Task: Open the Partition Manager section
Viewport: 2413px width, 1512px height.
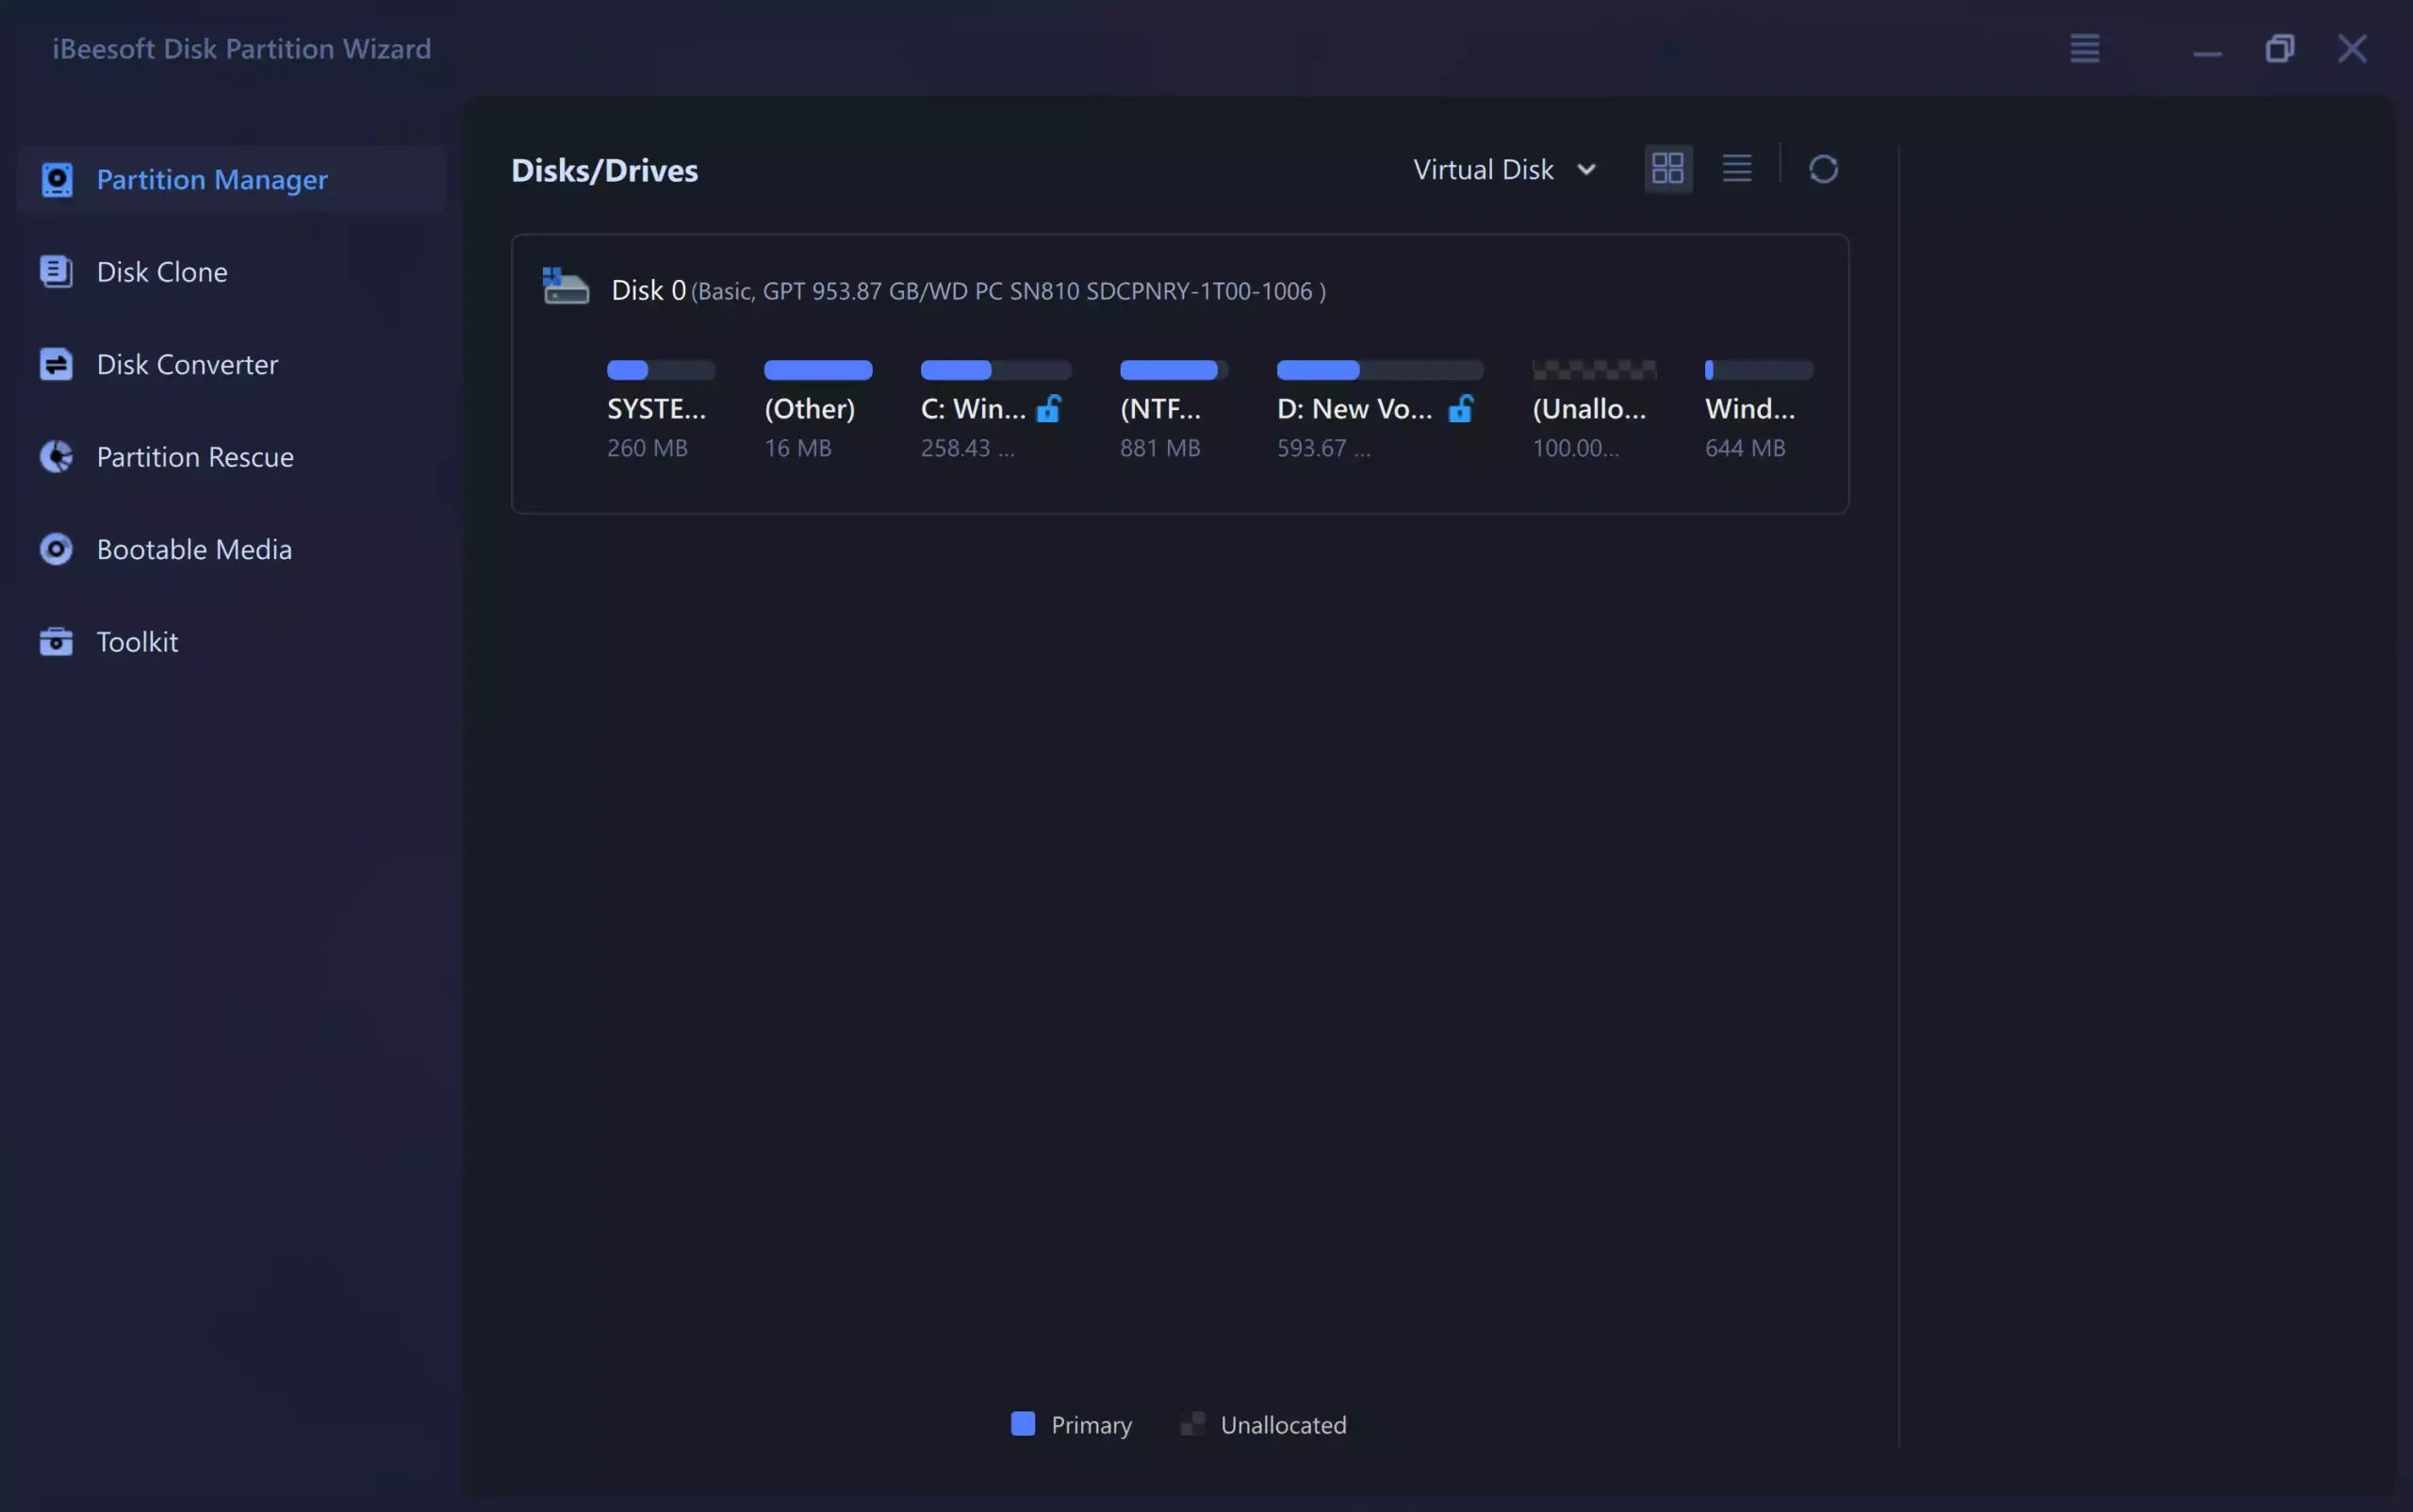Action: (x=231, y=179)
